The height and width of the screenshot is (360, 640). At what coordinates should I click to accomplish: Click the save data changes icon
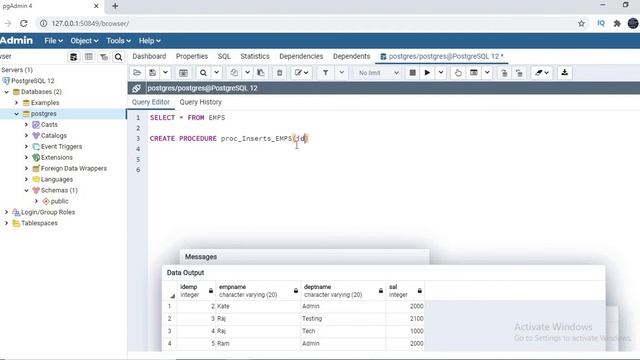(183, 73)
